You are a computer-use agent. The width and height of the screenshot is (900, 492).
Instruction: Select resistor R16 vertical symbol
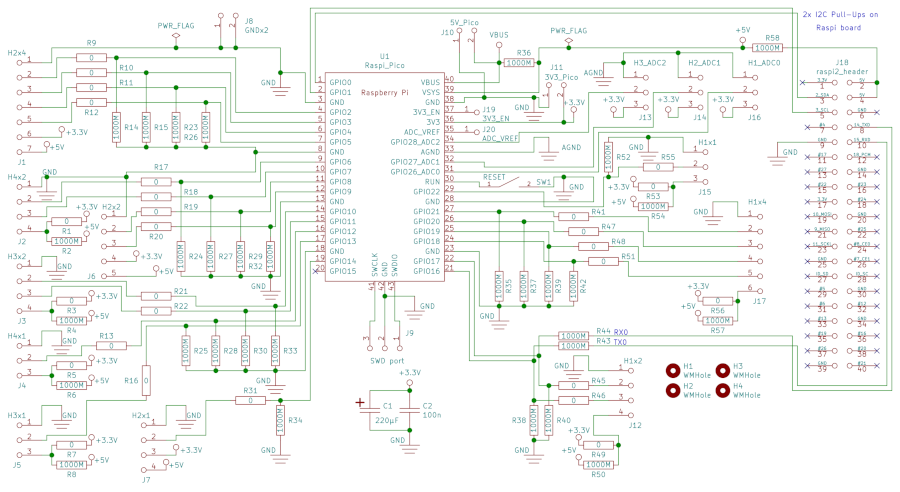pyautogui.click(x=146, y=381)
